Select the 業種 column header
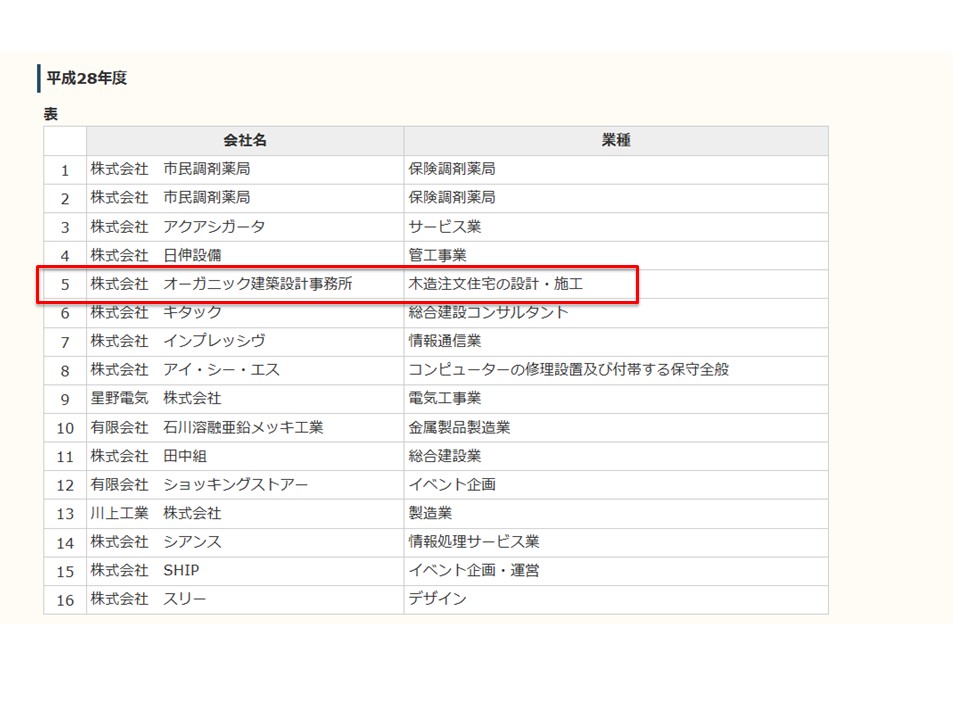Screen dimensions: 960x720 tap(616, 140)
